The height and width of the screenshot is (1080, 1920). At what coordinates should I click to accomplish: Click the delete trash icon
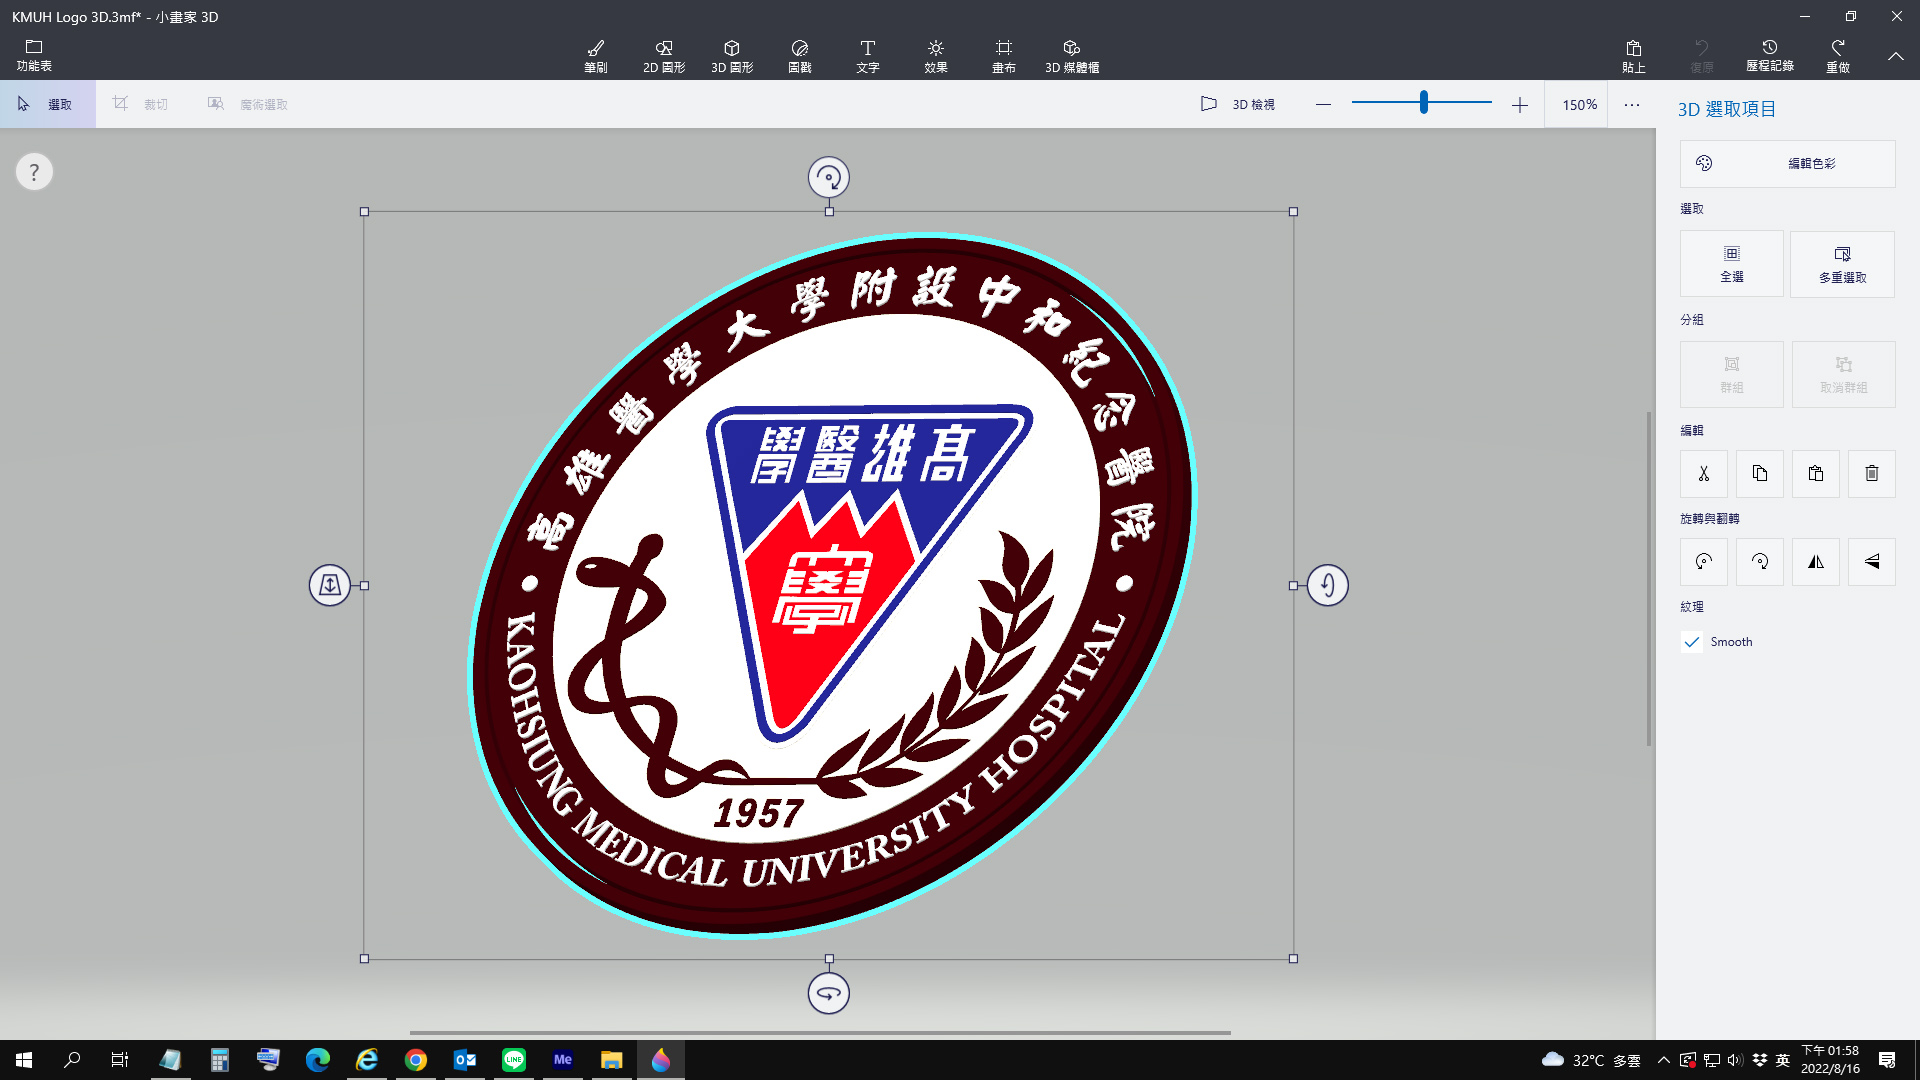(x=1872, y=474)
